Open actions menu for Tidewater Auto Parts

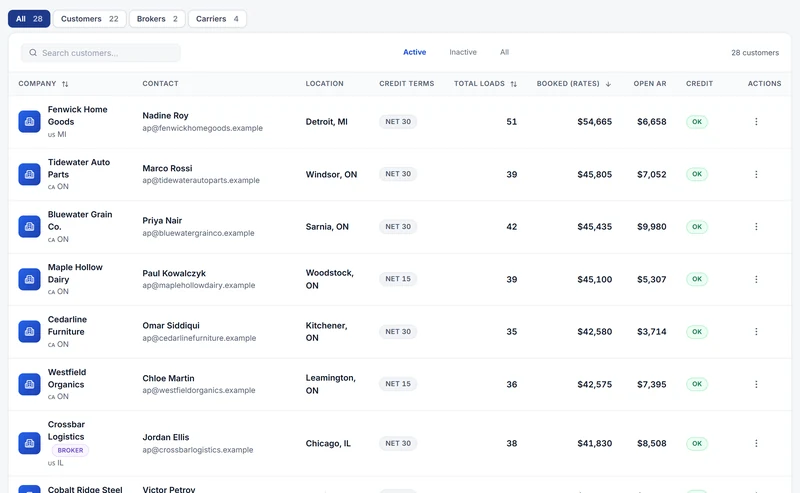(756, 174)
